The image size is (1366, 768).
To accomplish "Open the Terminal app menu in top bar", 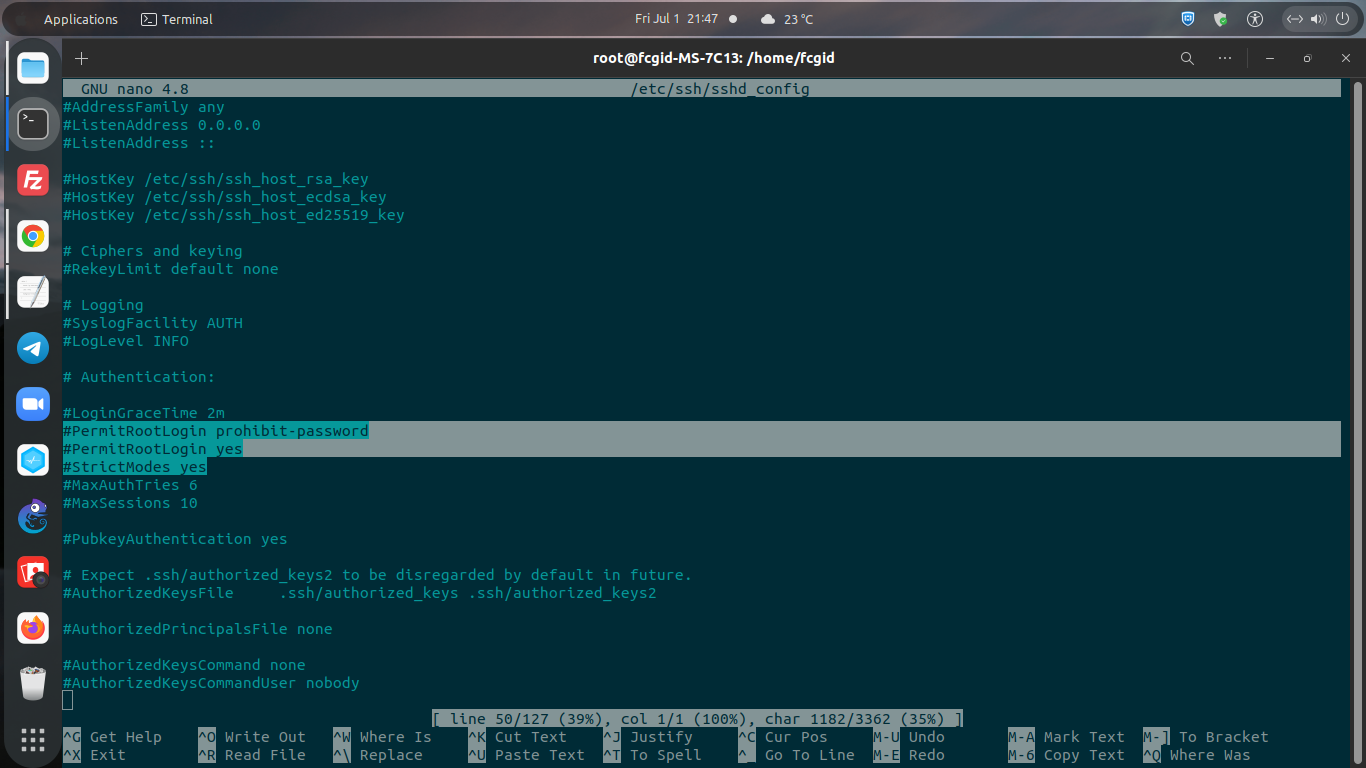I will 177,19.
